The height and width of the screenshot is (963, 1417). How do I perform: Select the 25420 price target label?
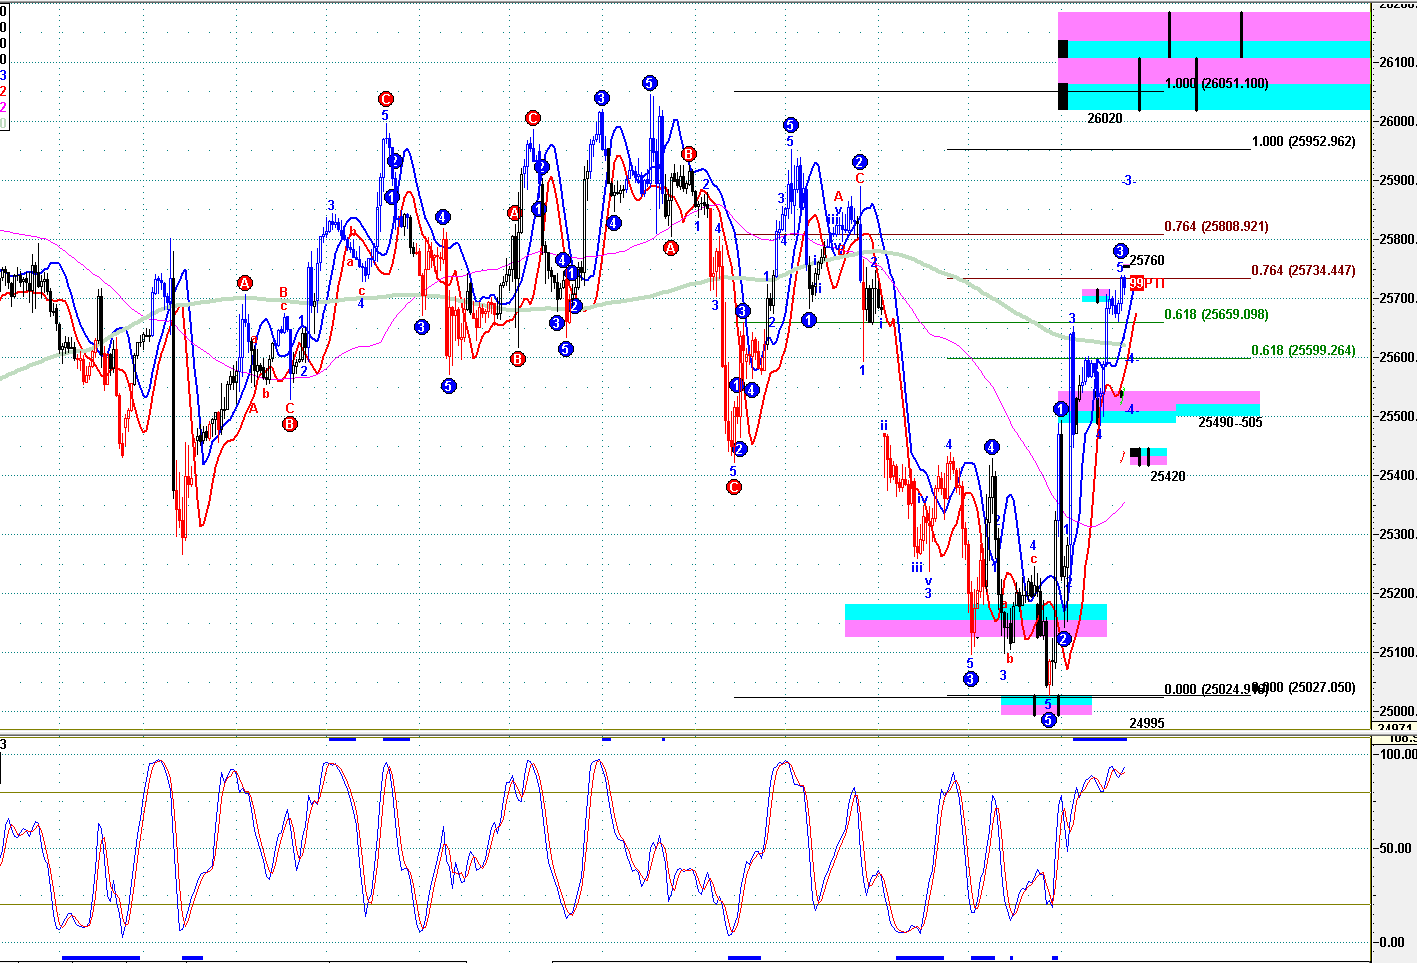(x=1167, y=477)
